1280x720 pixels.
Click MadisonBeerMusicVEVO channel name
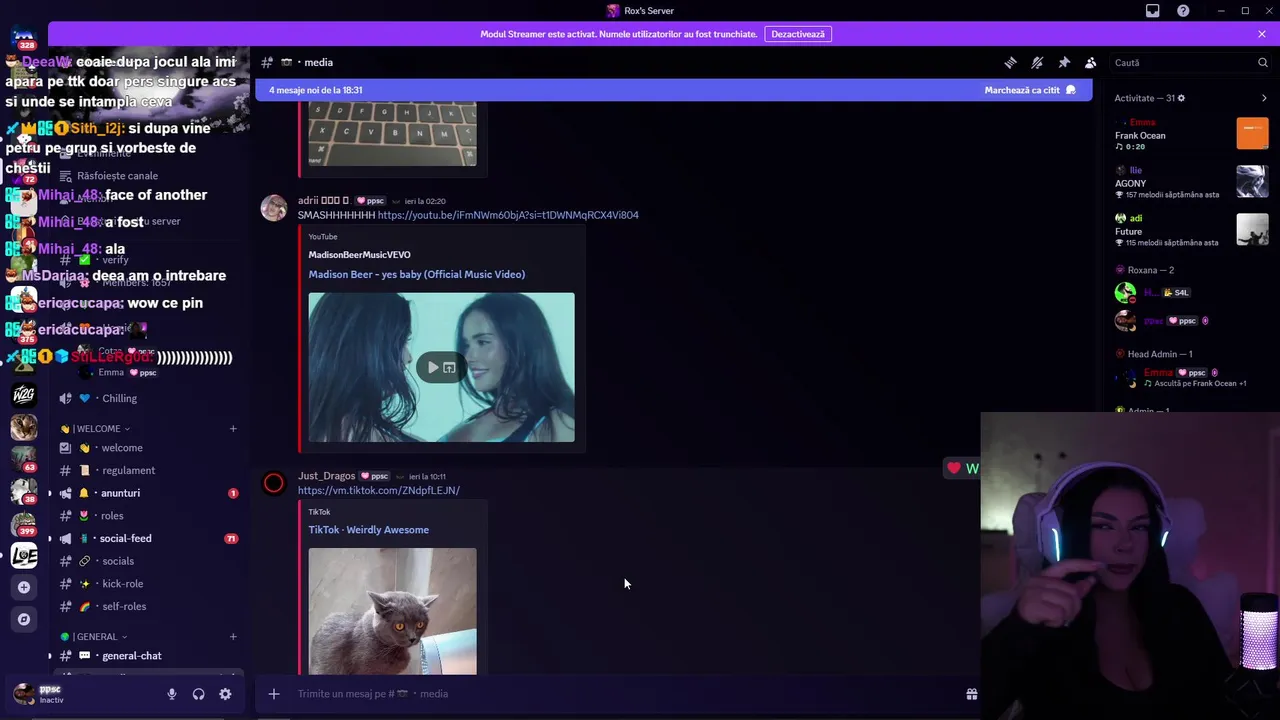pos(360,255)
